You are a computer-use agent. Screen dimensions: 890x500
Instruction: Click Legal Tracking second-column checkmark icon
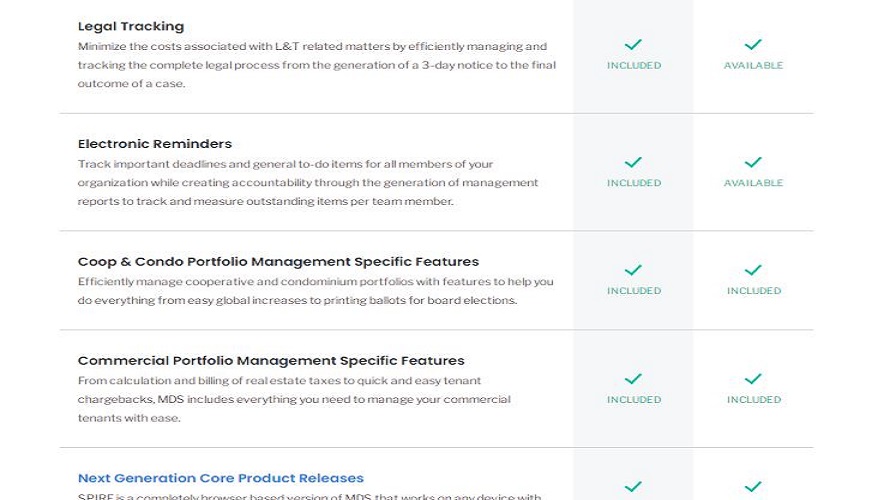point(753,44)
